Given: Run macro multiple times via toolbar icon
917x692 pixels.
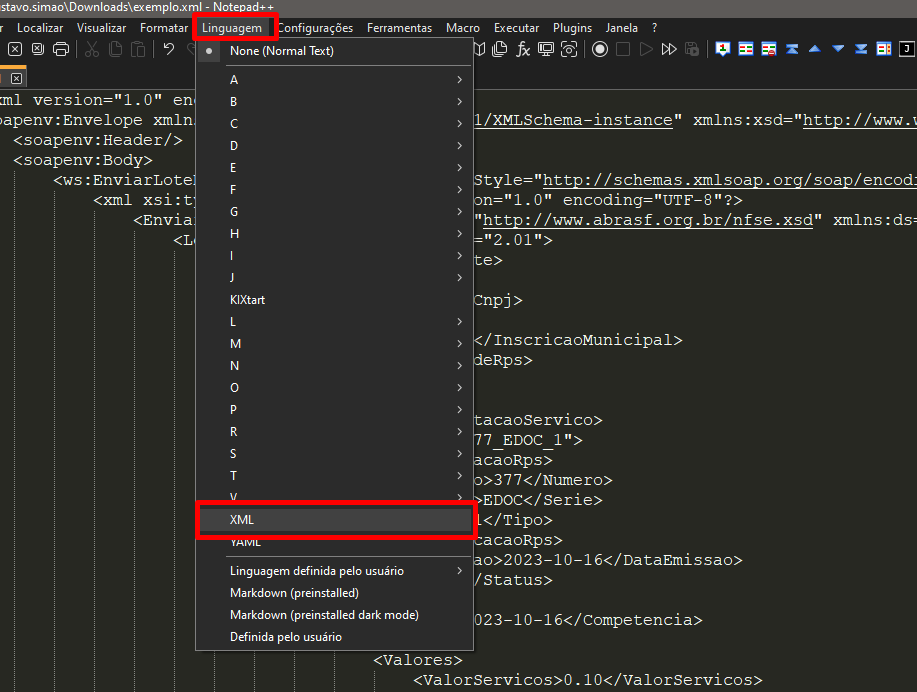Looking at the screenshot, I should (670, 48).
